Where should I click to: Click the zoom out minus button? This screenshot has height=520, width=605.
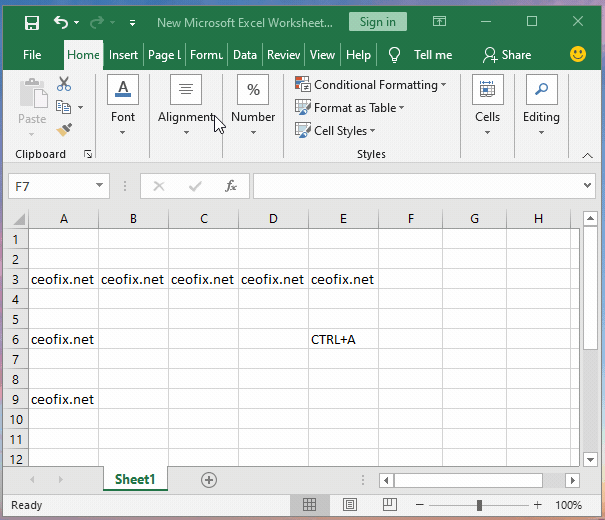[420, 505]
